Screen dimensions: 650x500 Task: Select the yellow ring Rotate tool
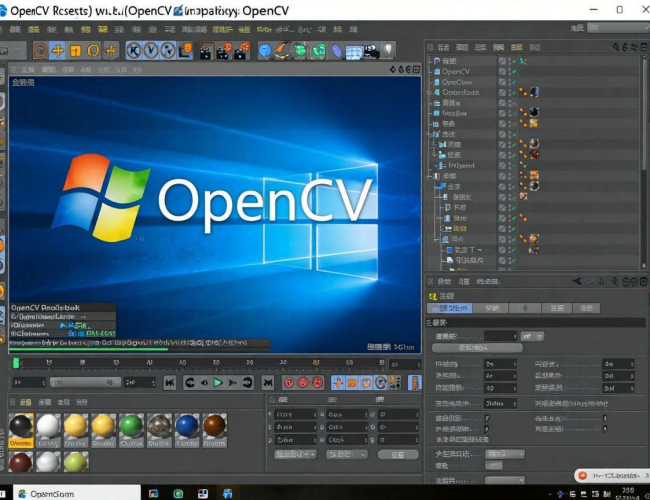[93, 51]
